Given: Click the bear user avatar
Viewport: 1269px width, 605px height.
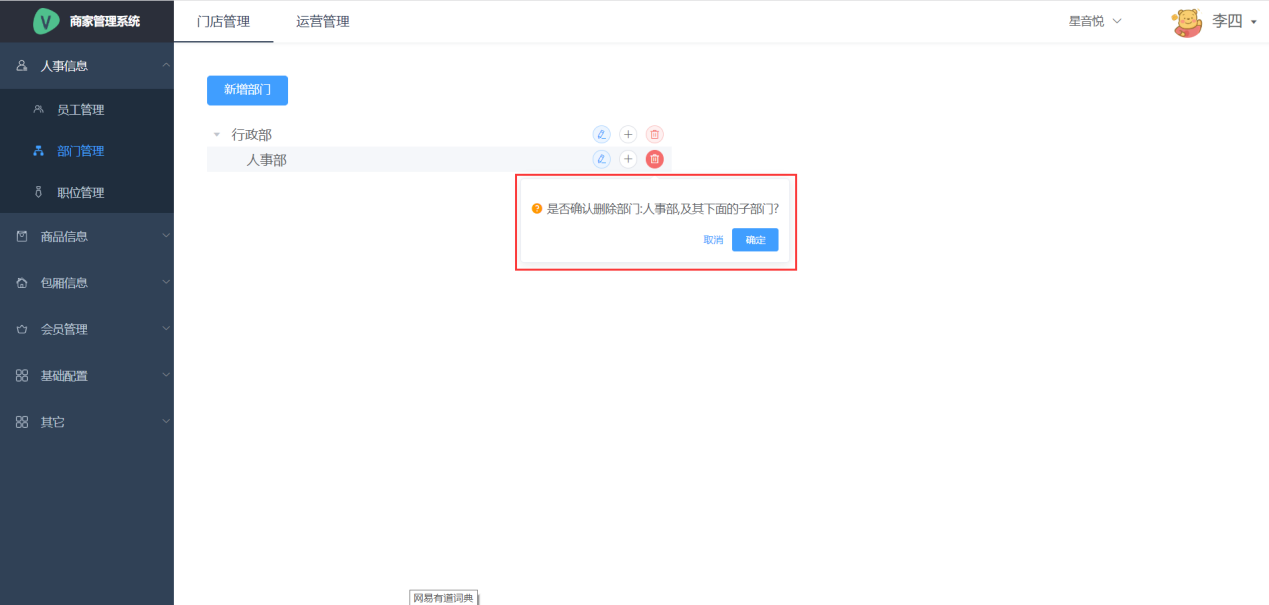Looking at the screenshot, I should pos(1187,21).
